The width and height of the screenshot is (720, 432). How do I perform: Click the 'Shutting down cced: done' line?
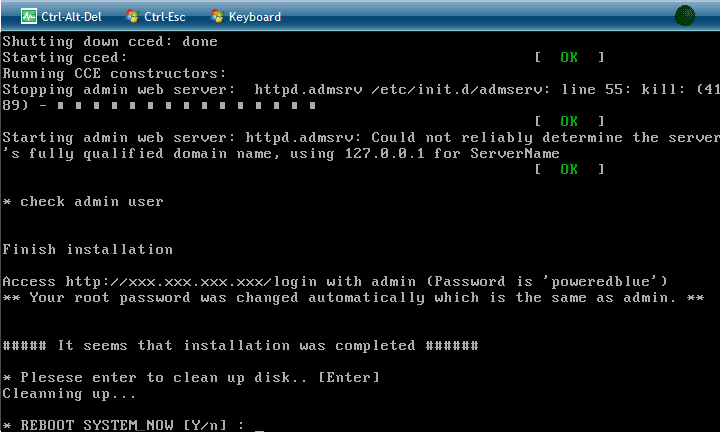110,41
